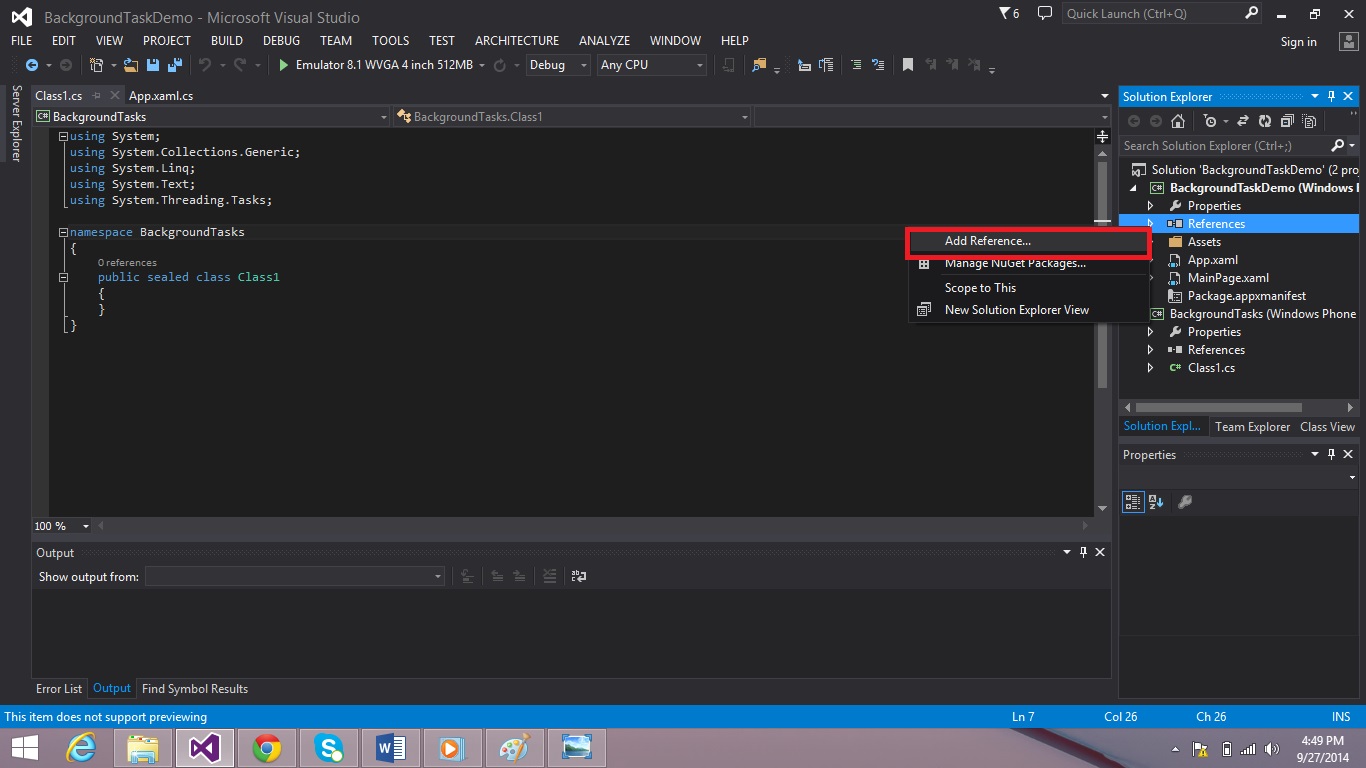This screenshot has width=1366, height=768.
Task: Refresh the Solution Explorer view
Action: tap(1265, 121)
